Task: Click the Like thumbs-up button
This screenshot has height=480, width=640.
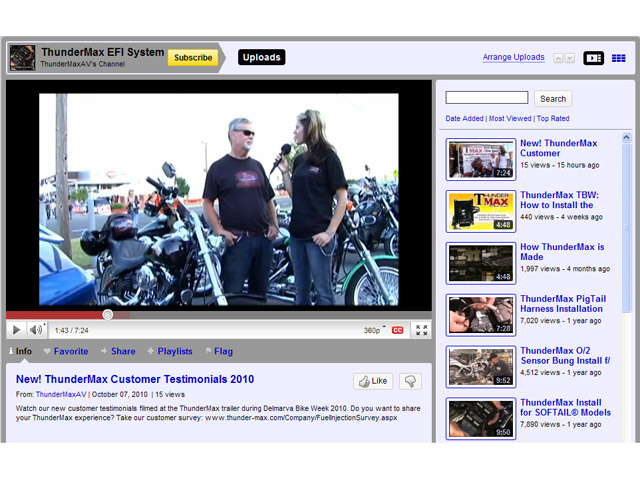Action: (x=373, y=381)
